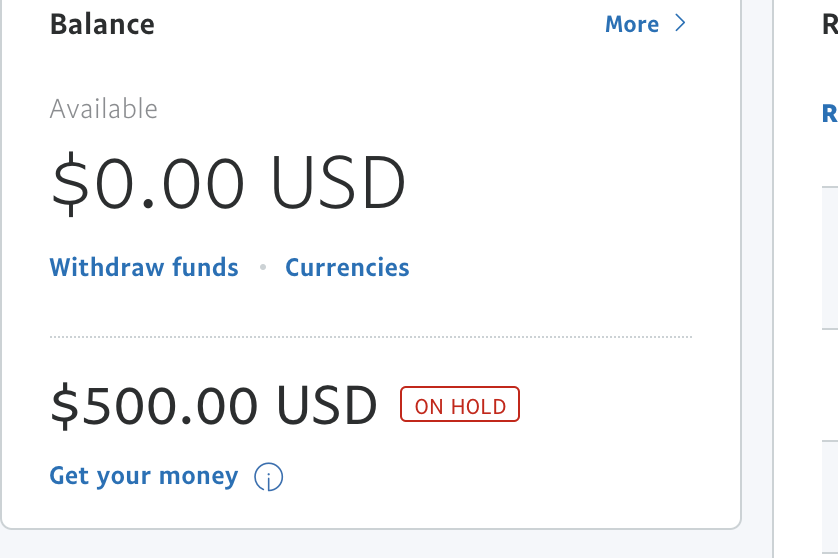This screenshot has height=558, width=838.
Task: Click the dot separator between Withdraw funds and Currencies
Action: tap(262, 268)
